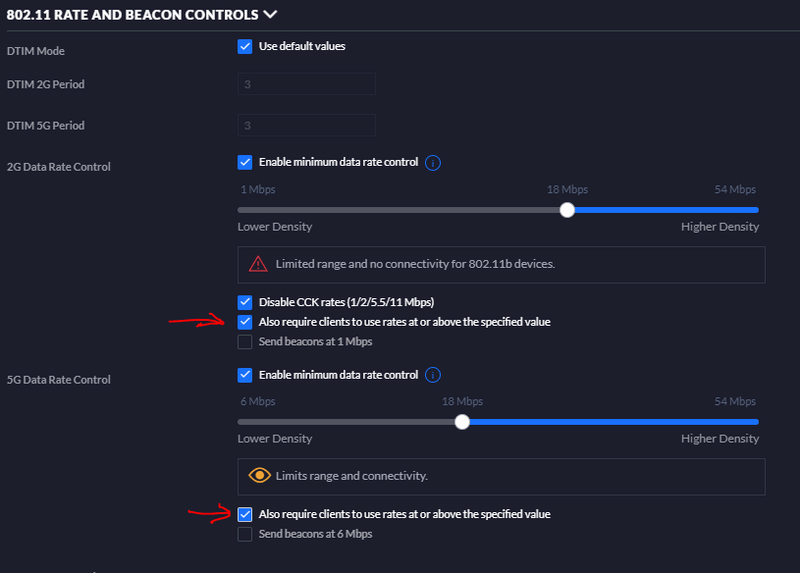Screen dimensions: 800x573
Task: Click the 2G data rate slider handle
Action: 567,210
